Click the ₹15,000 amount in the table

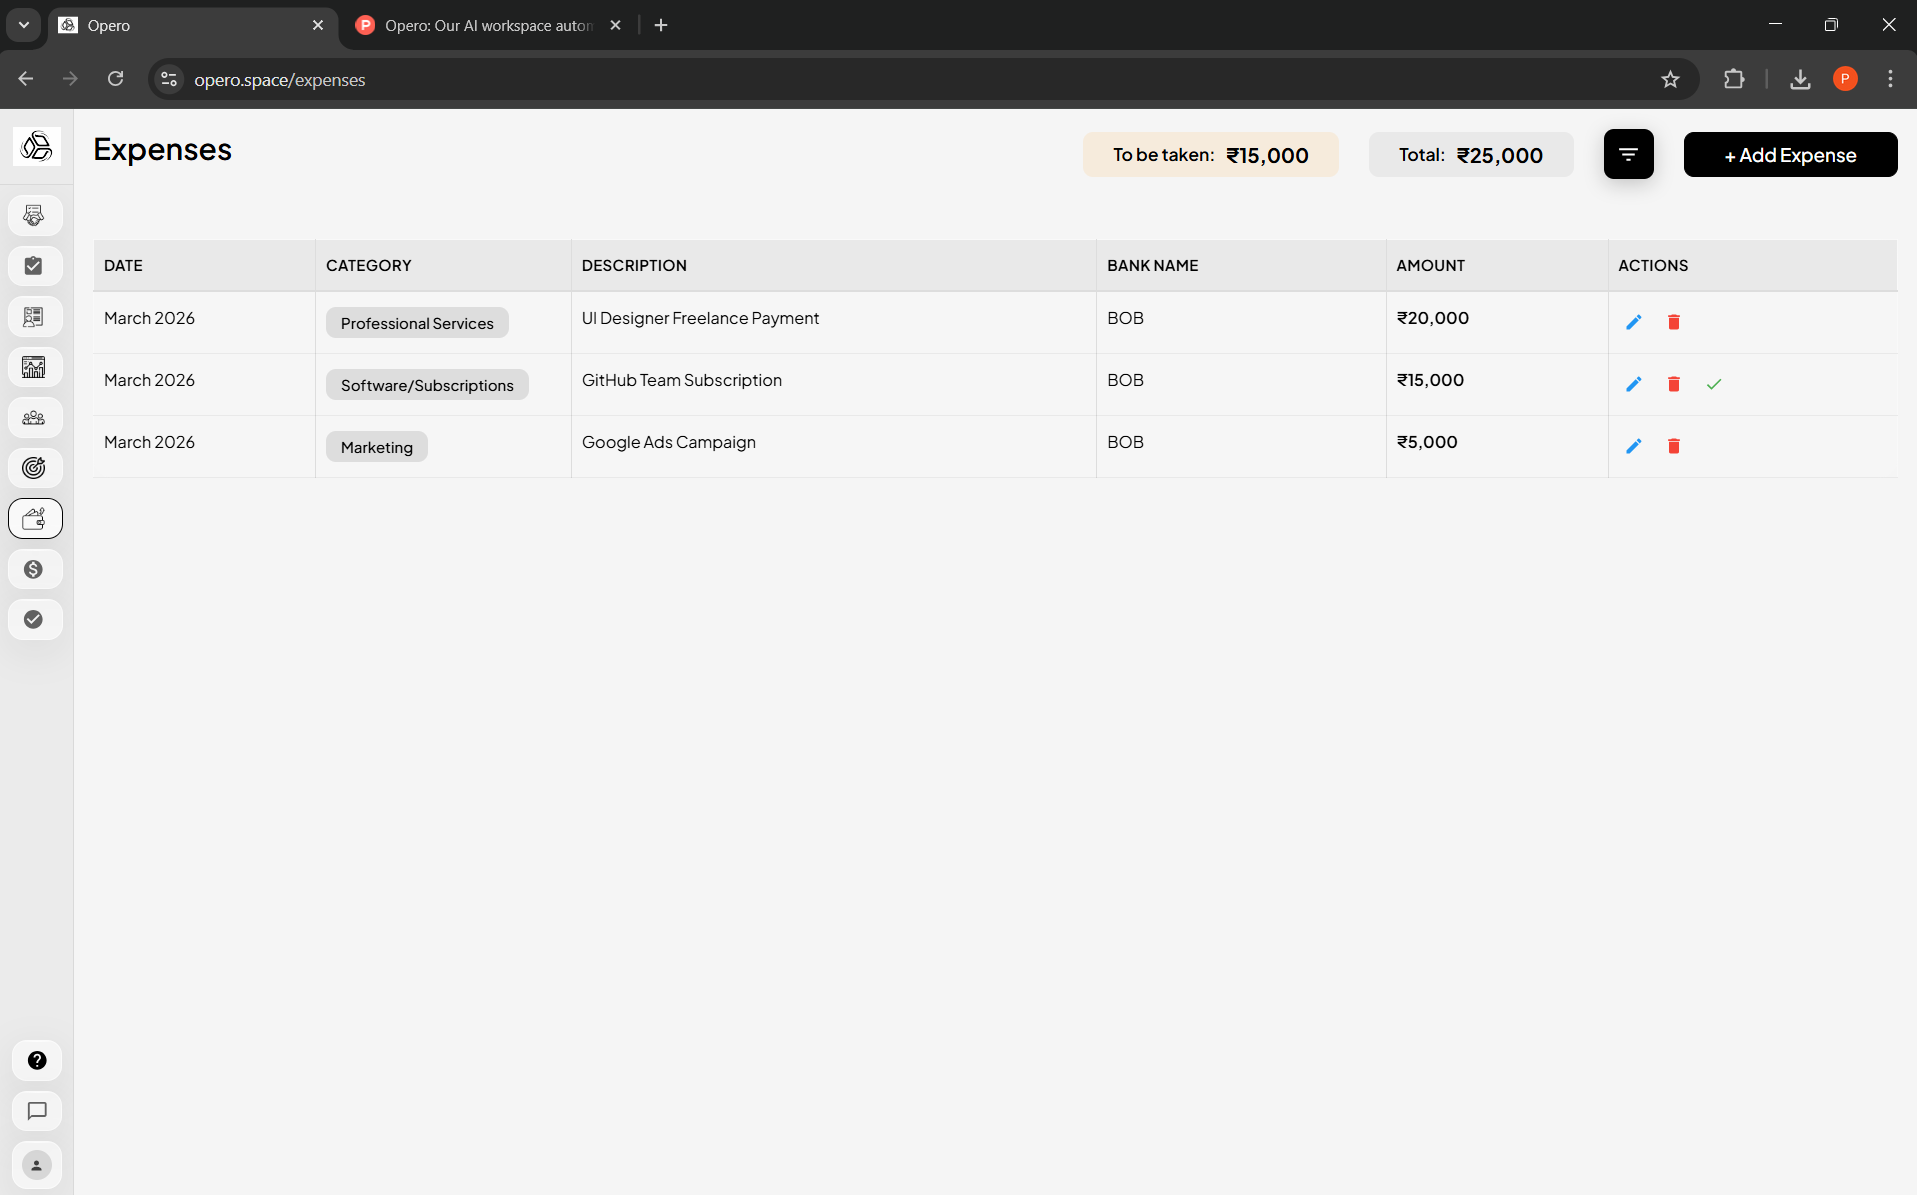1430,380
